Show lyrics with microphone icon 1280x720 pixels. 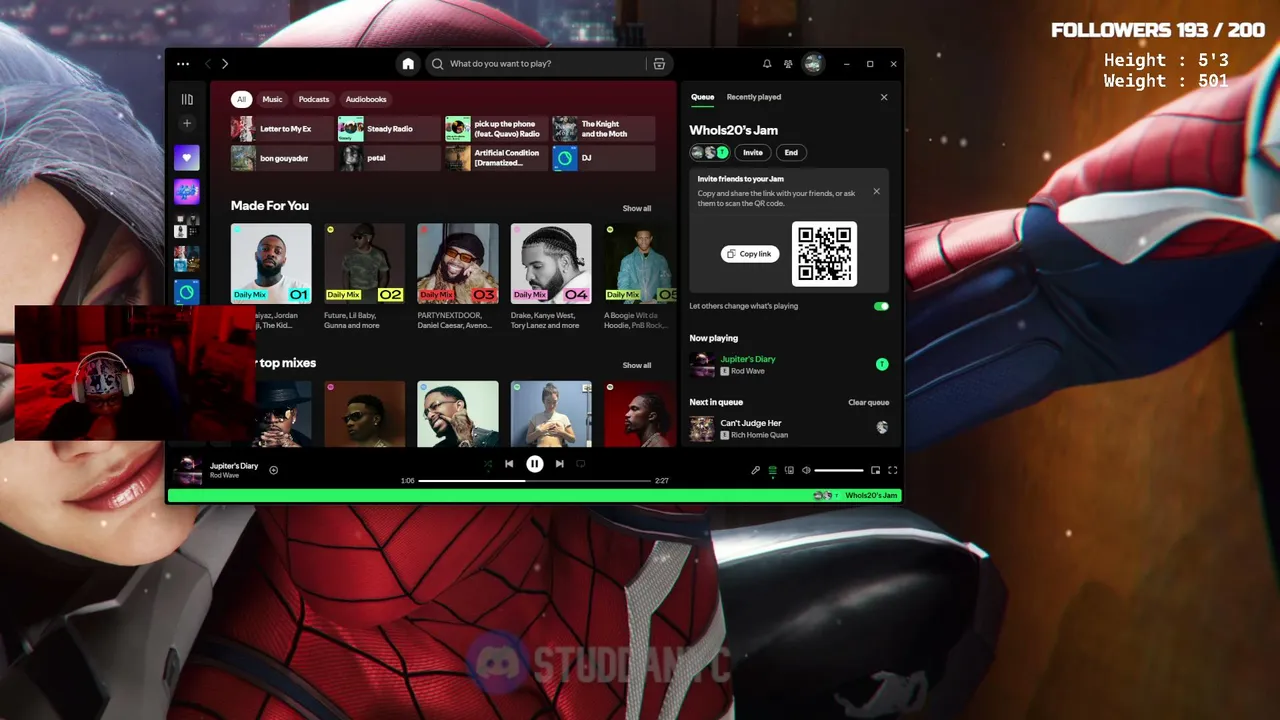coord(756,470)
